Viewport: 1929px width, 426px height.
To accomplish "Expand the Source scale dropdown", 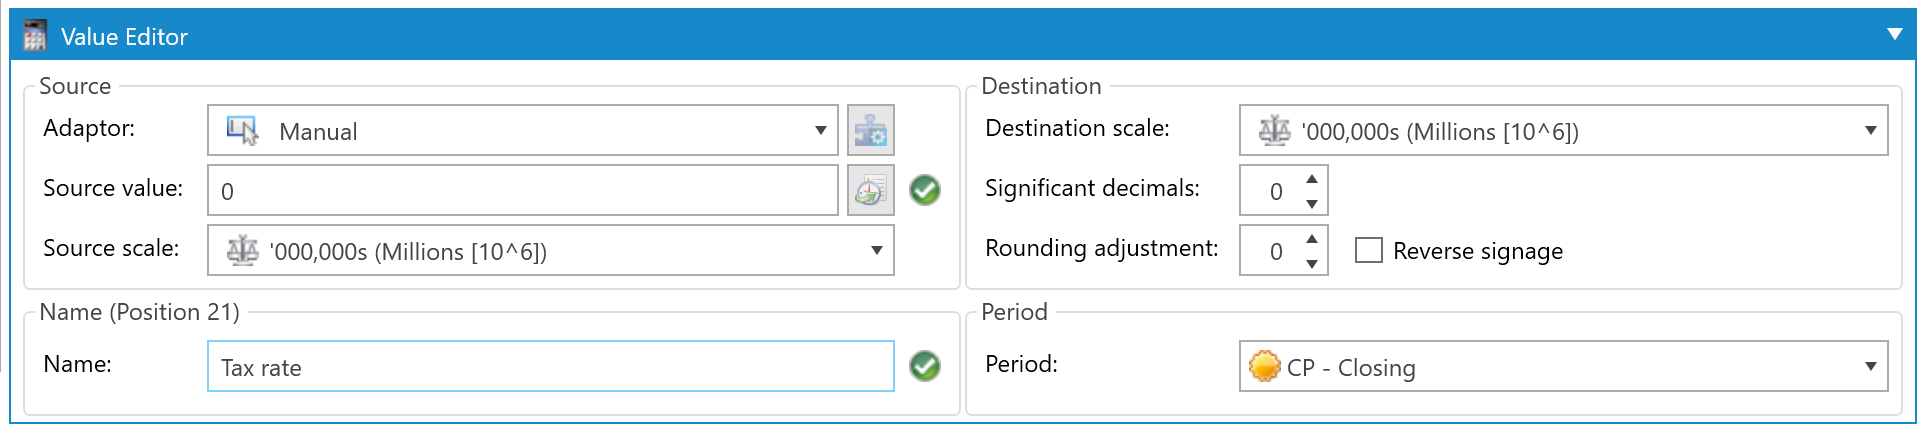I will point(551,250).
